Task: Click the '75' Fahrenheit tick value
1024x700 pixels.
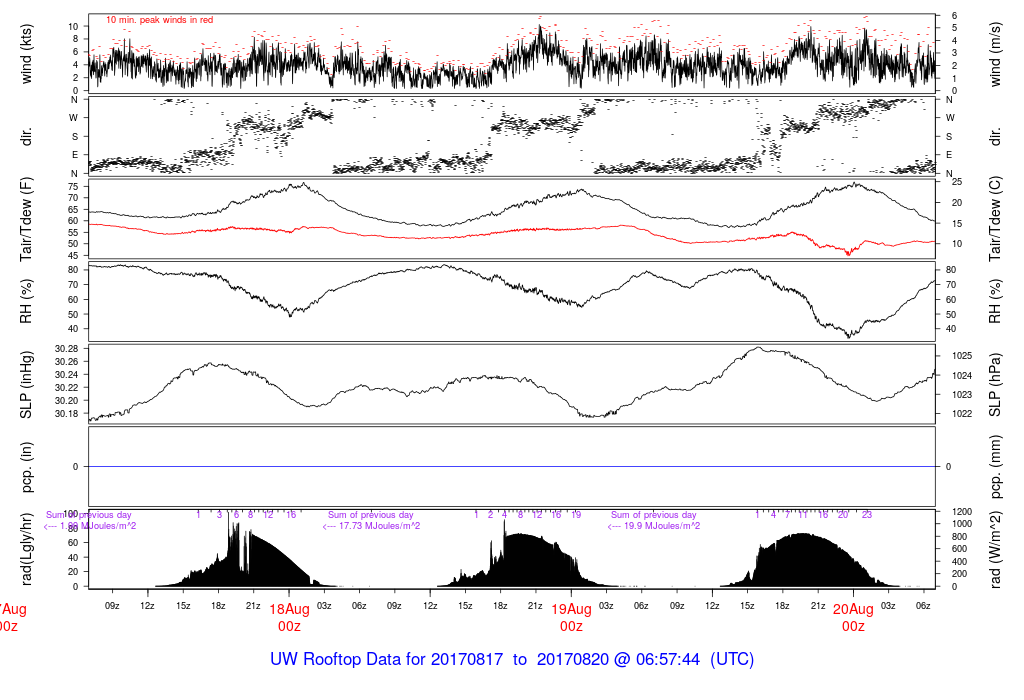Action: 73,186
